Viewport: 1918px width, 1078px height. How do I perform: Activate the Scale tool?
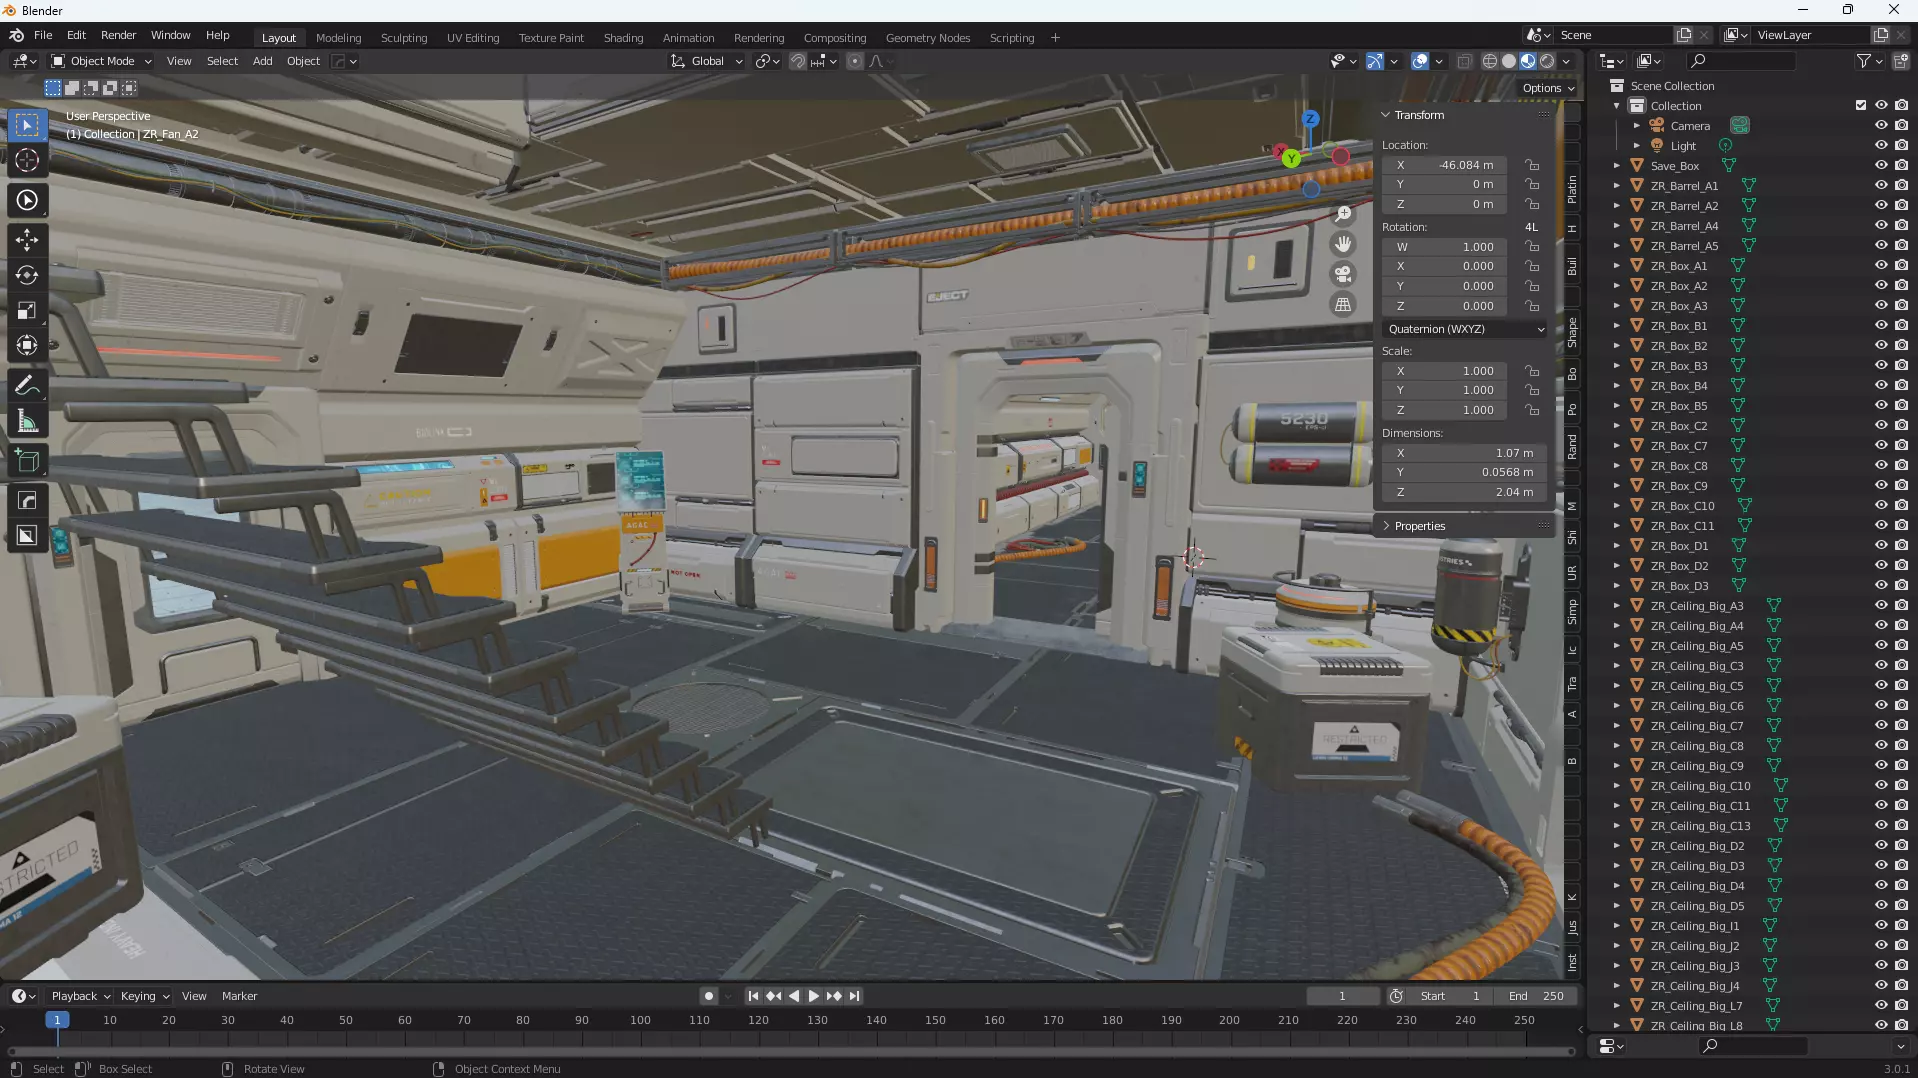click(27, 310)
